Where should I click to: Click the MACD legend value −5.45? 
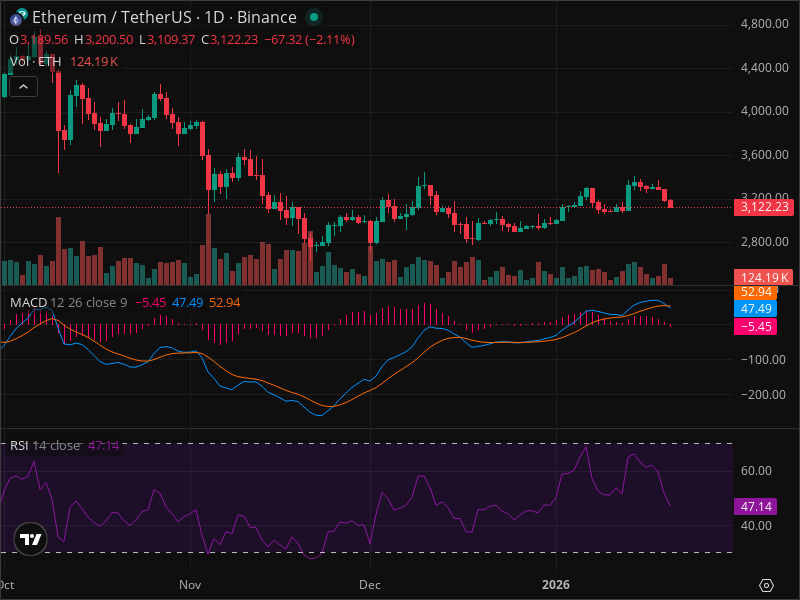coord(151,303)
